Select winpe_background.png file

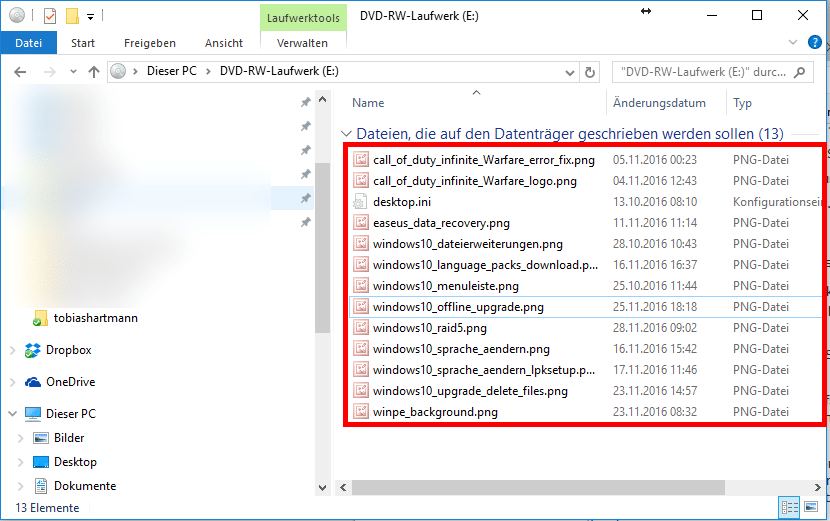point(435,412)
